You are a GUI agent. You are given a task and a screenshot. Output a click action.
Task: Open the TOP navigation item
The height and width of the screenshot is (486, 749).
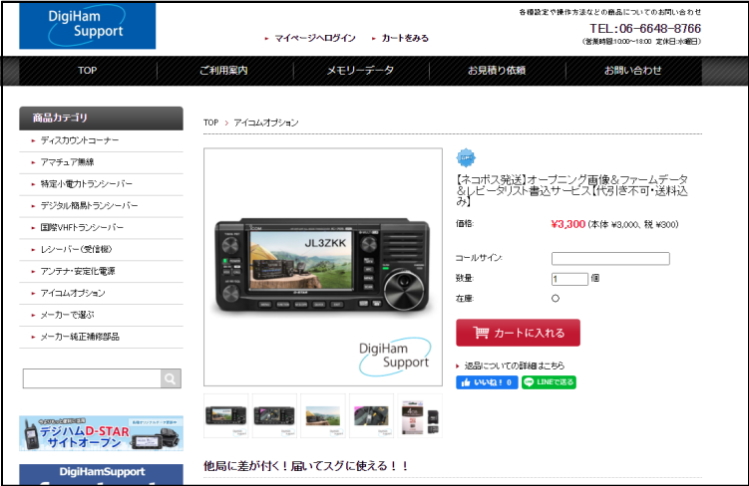pos(87,71)
